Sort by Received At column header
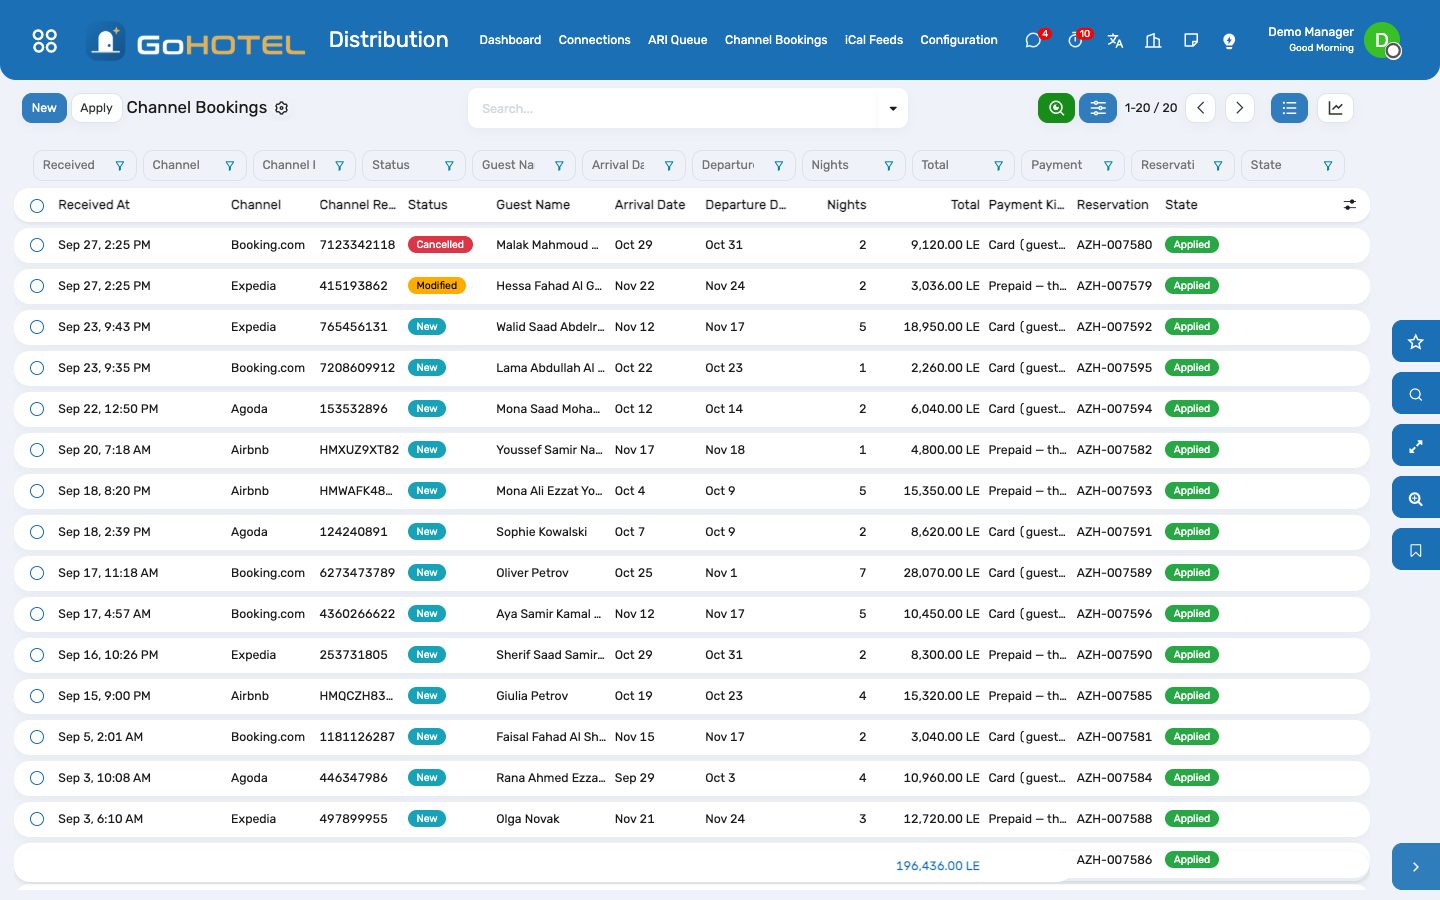Viewport: 1440px width, 900px height. pos(94,205)
